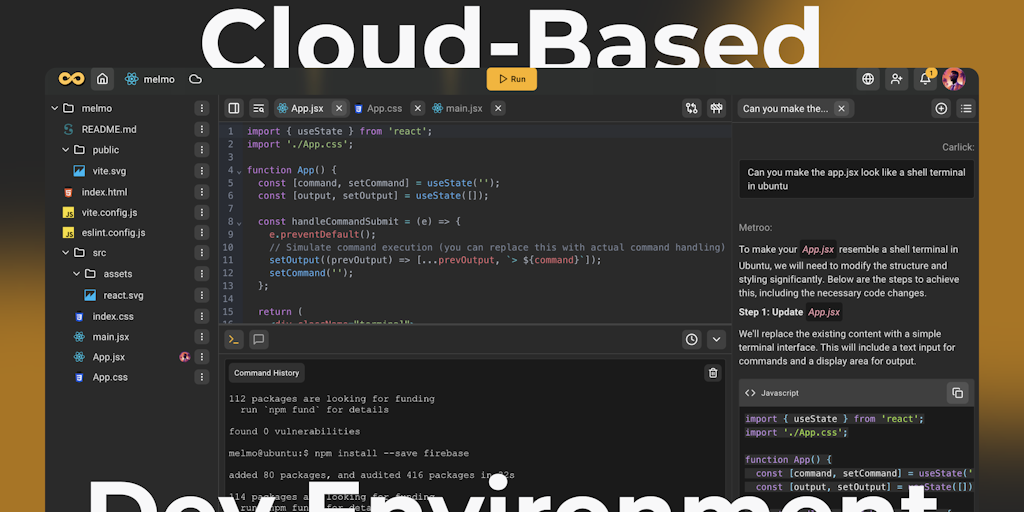Click the split layout icon in editor bar
The width and height of the screenshot is (1024, 512).
point(716,108)
